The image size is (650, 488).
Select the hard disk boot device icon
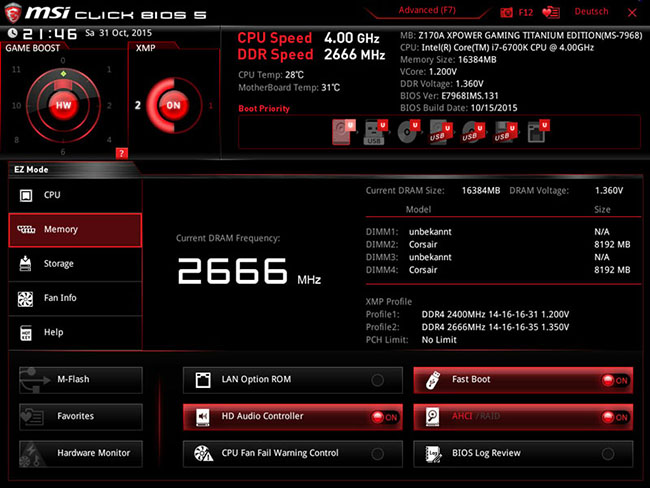(x=344, y=132)
